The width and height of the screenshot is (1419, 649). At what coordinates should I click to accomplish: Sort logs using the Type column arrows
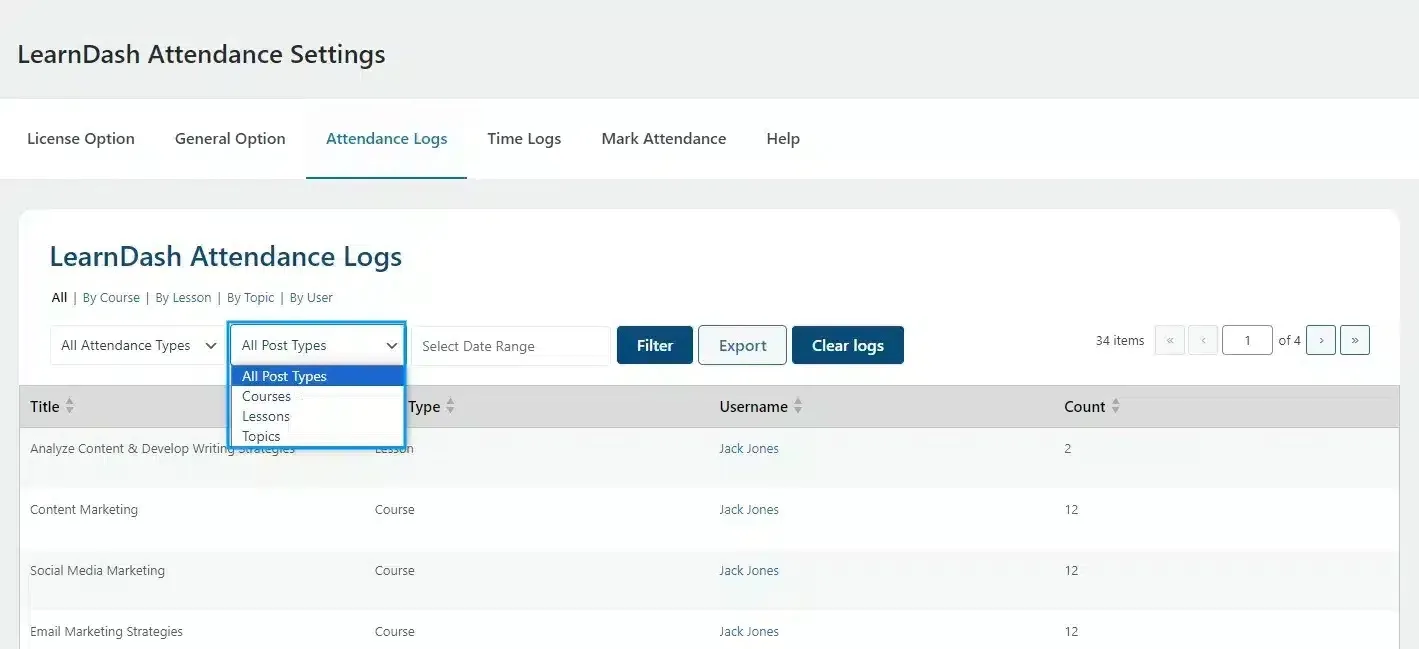(448, 406)
